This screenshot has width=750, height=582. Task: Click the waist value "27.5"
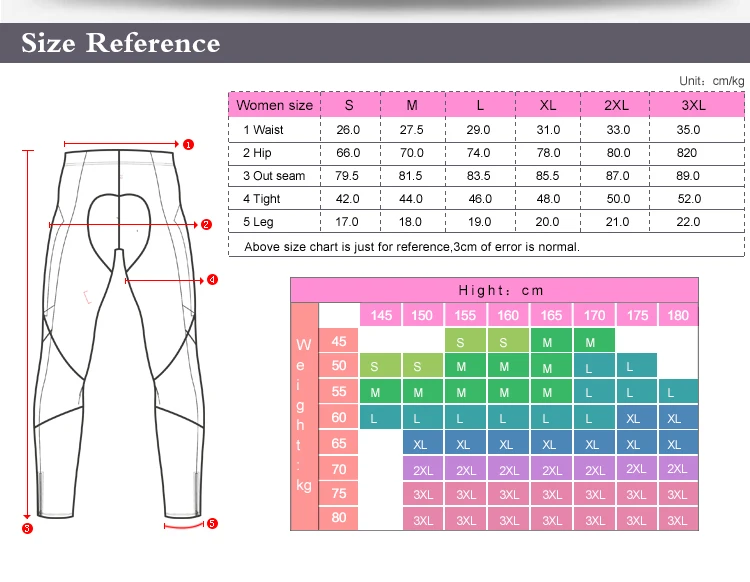411,130
